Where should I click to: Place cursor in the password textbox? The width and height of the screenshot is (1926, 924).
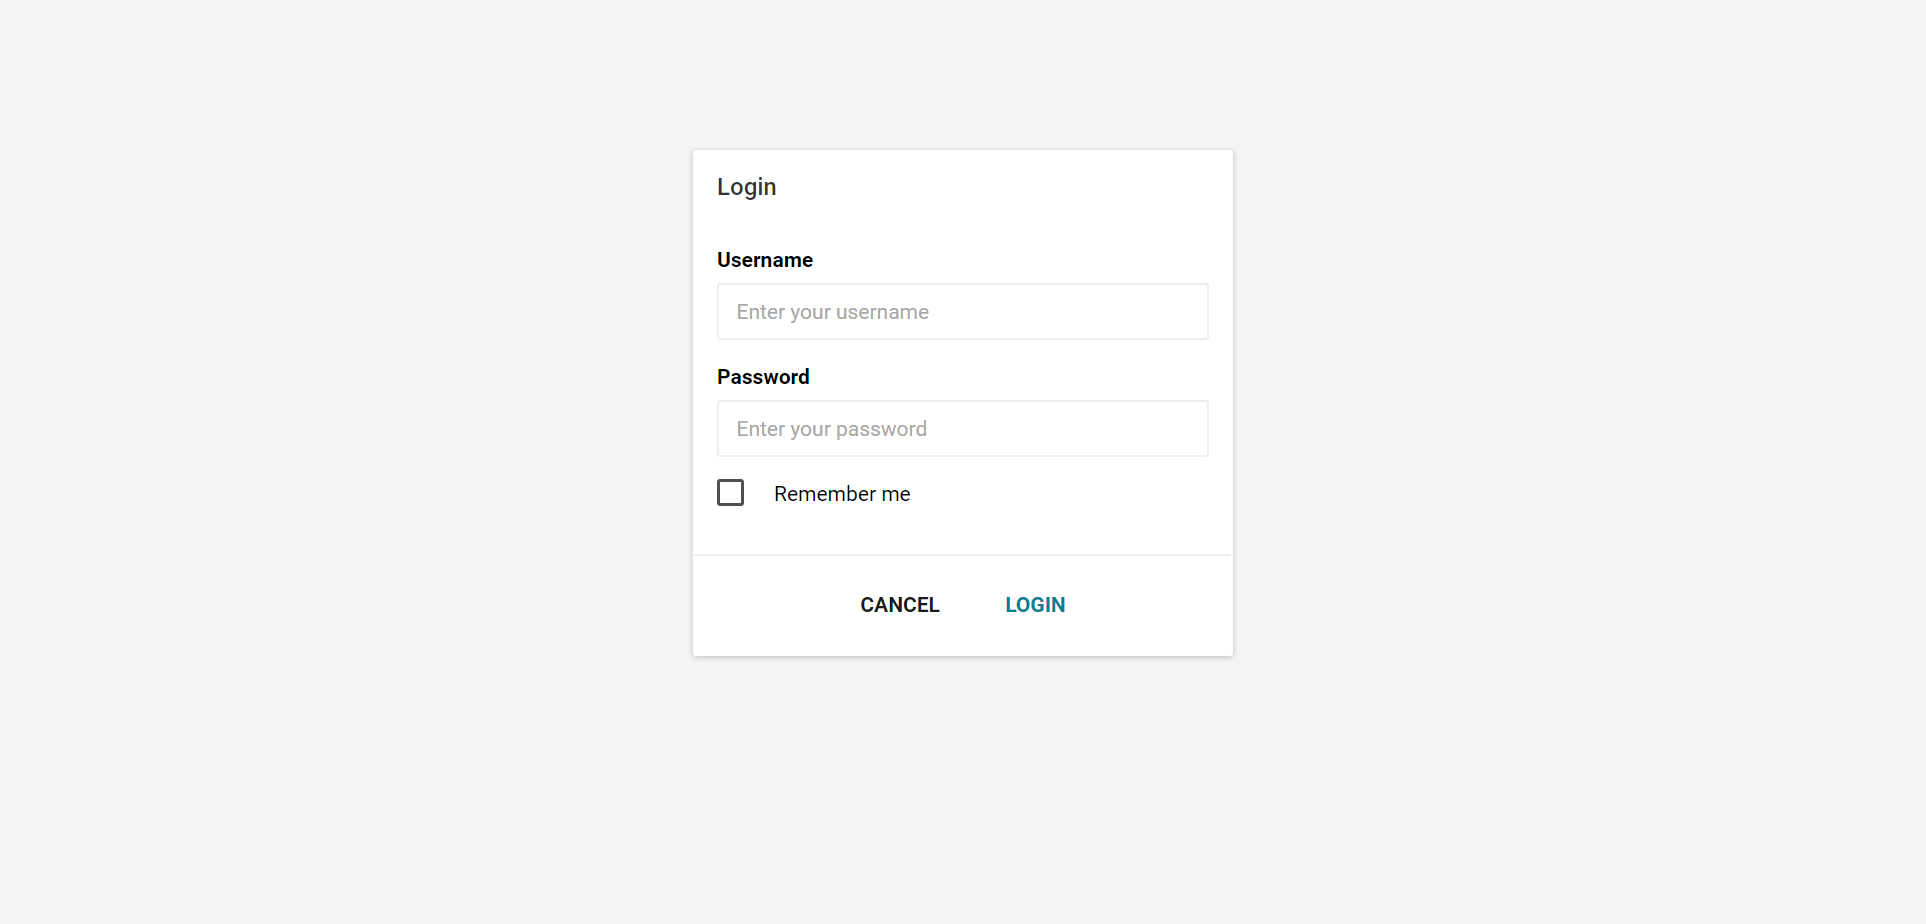point(962,429)
